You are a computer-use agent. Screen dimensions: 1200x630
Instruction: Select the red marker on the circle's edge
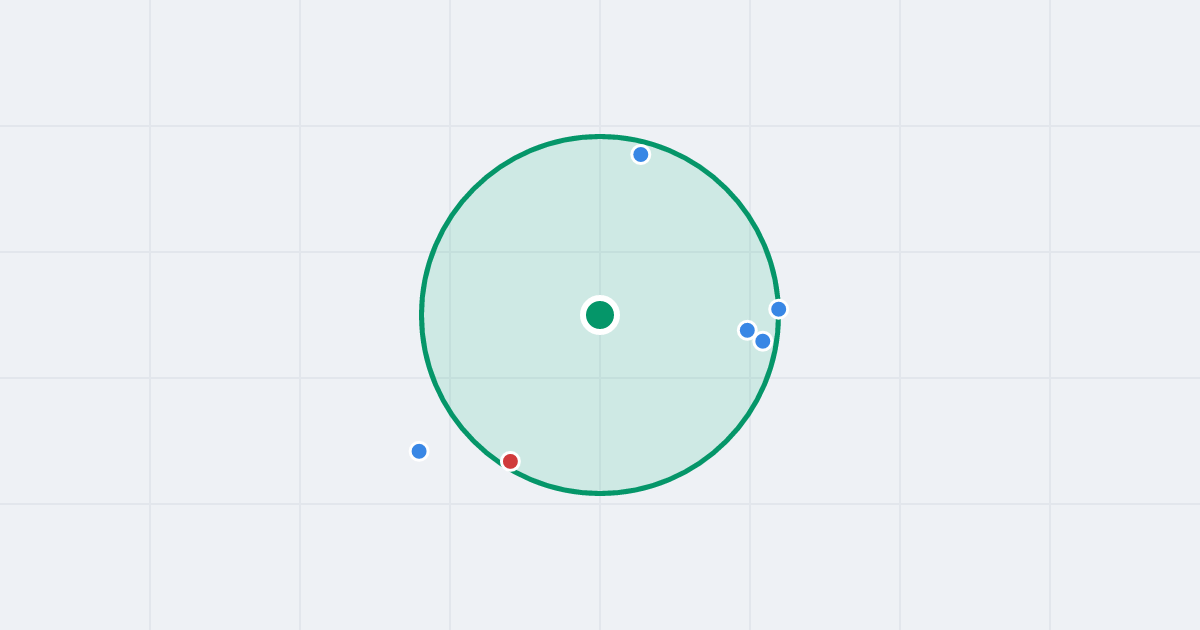[x=510, y=461]
